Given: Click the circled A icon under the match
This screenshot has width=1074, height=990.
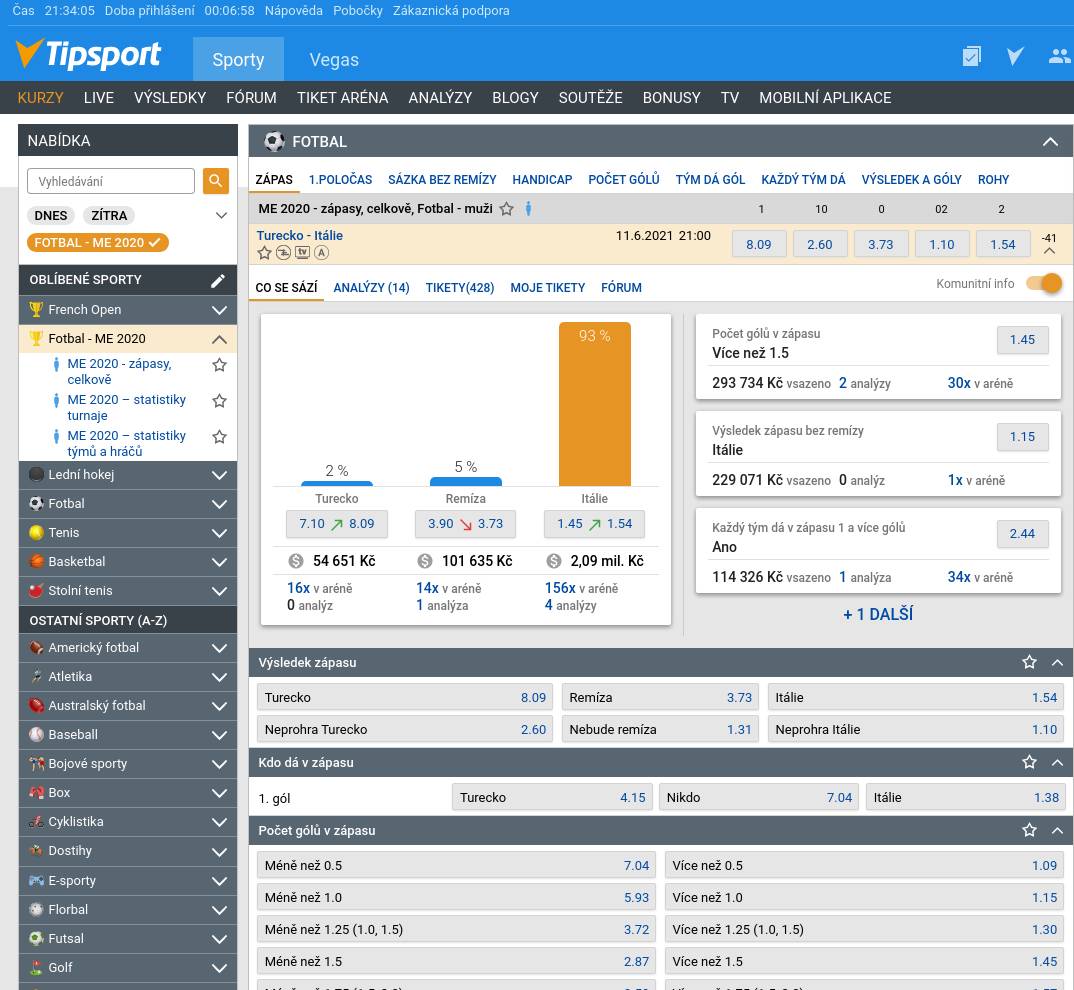Looking at the screenshot, I should point(321,253).
